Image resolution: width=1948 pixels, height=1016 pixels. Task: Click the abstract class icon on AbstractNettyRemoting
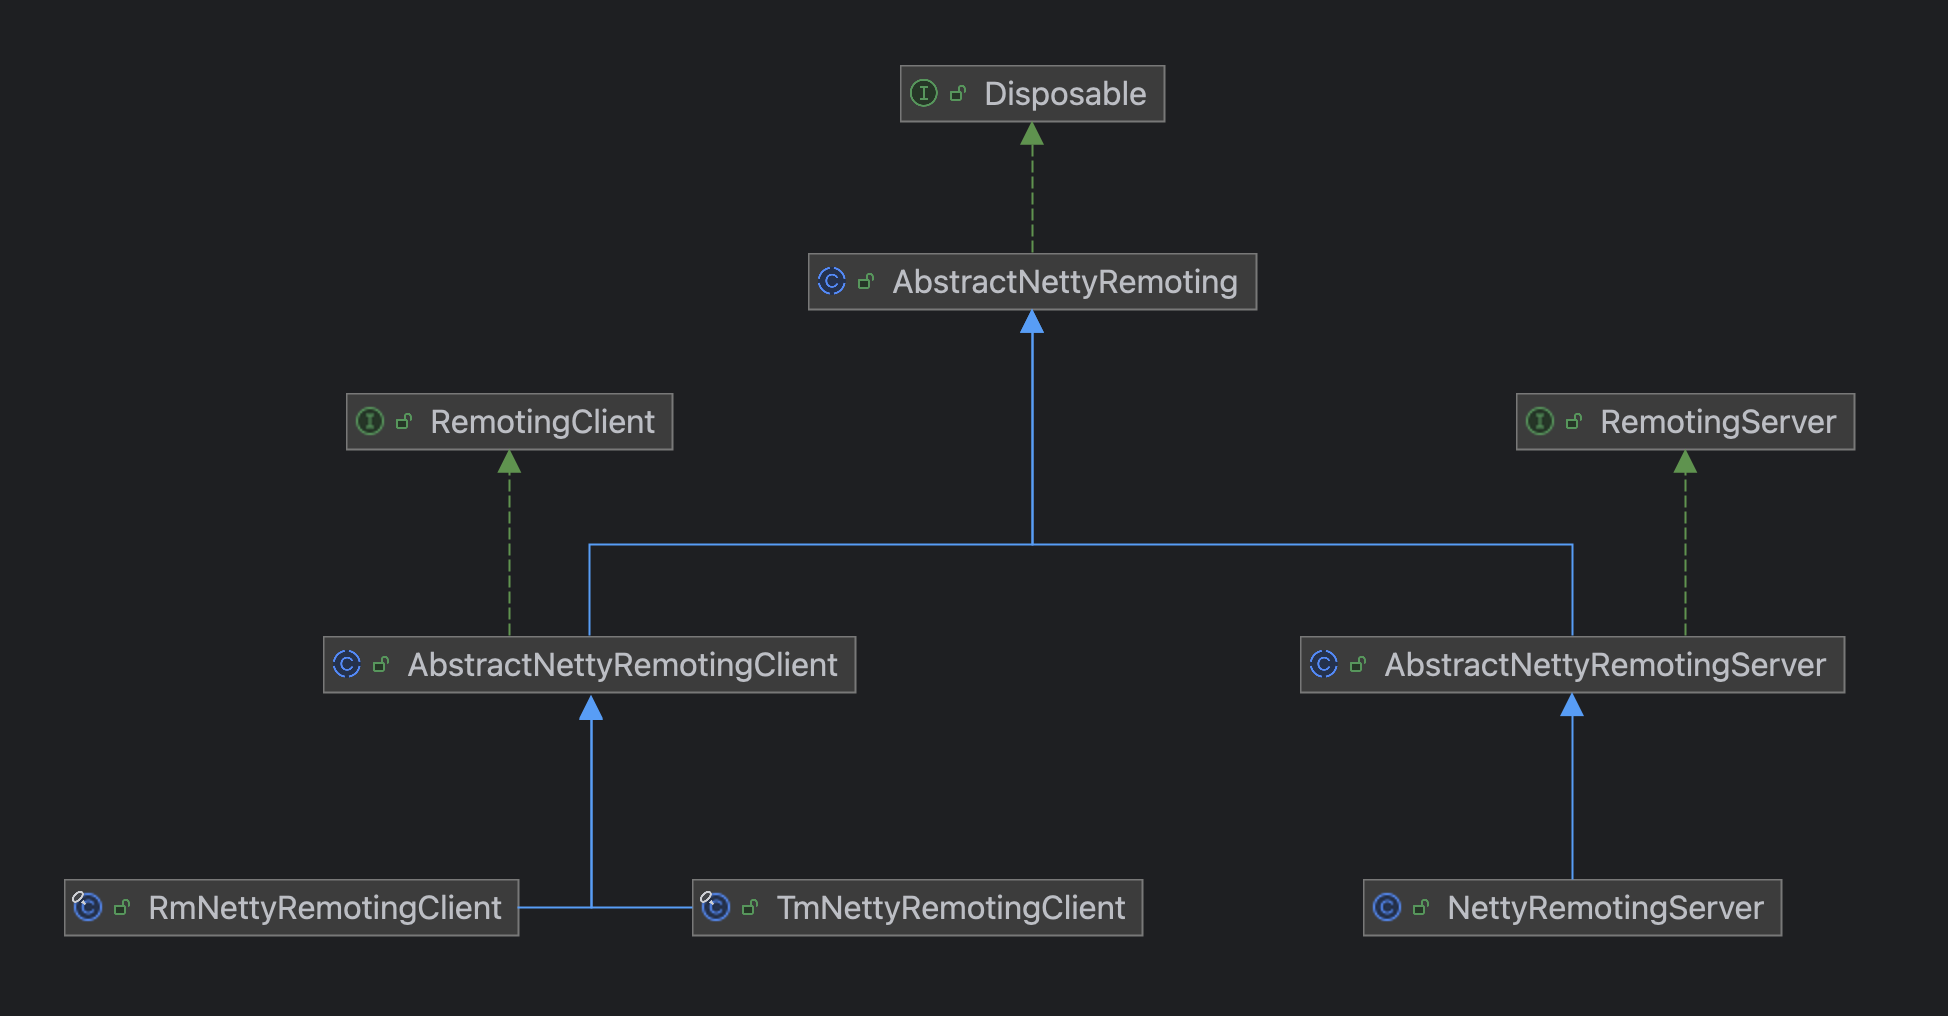coord(831,282)
